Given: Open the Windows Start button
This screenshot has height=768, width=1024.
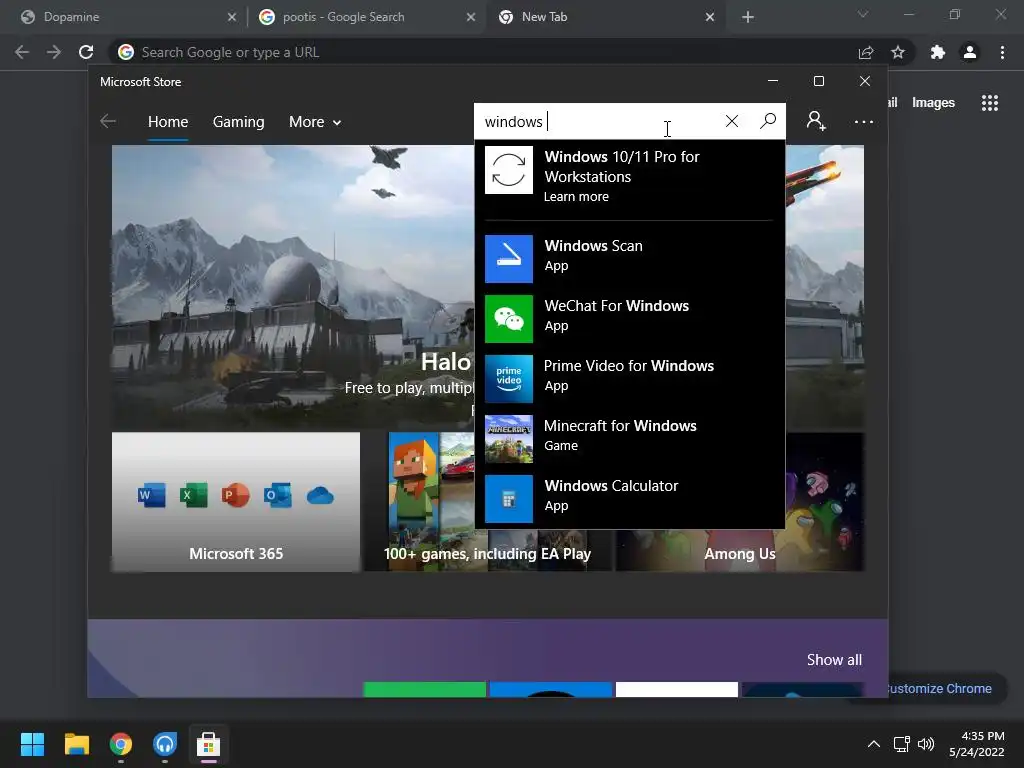Looking at the screenshot, I should click(x=32, y=744).
